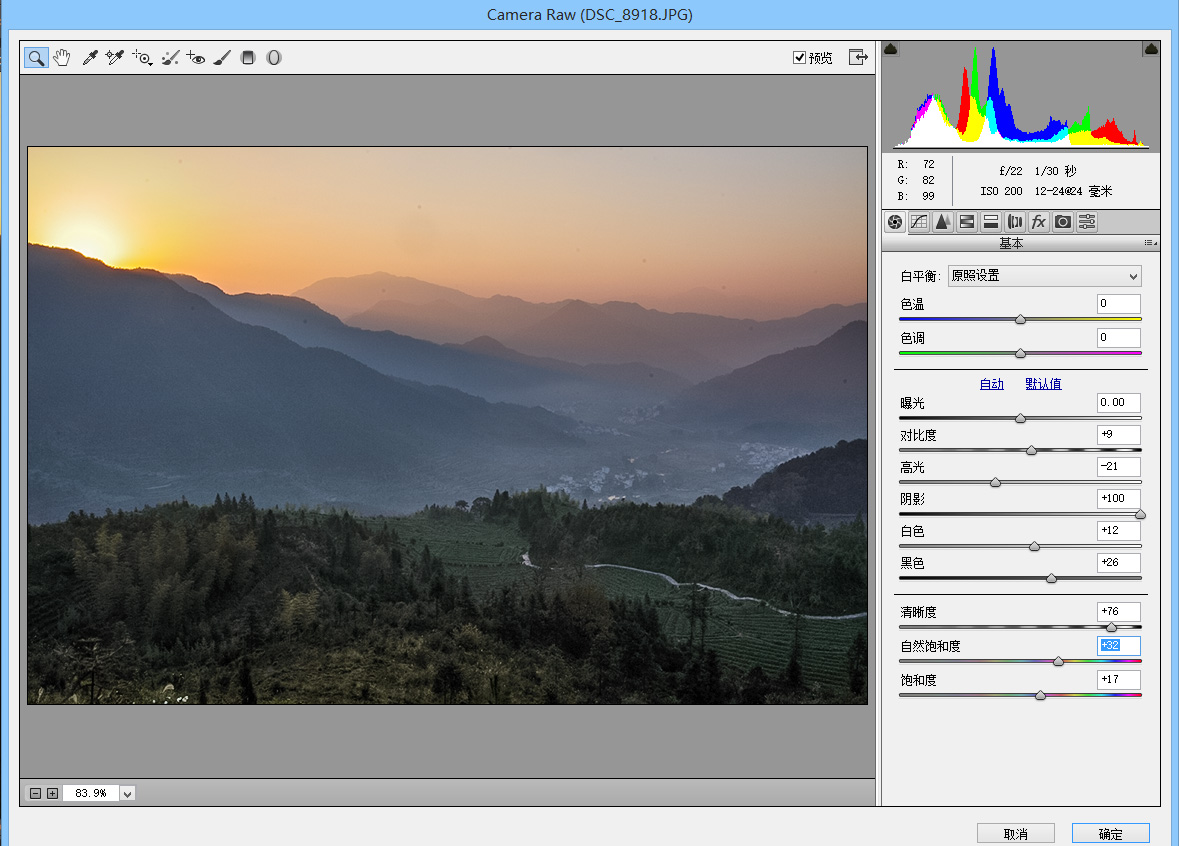Click the 确定 OK button
Image resolution: width=1179 pixels, height=846 pixels.
[1111, 834]
